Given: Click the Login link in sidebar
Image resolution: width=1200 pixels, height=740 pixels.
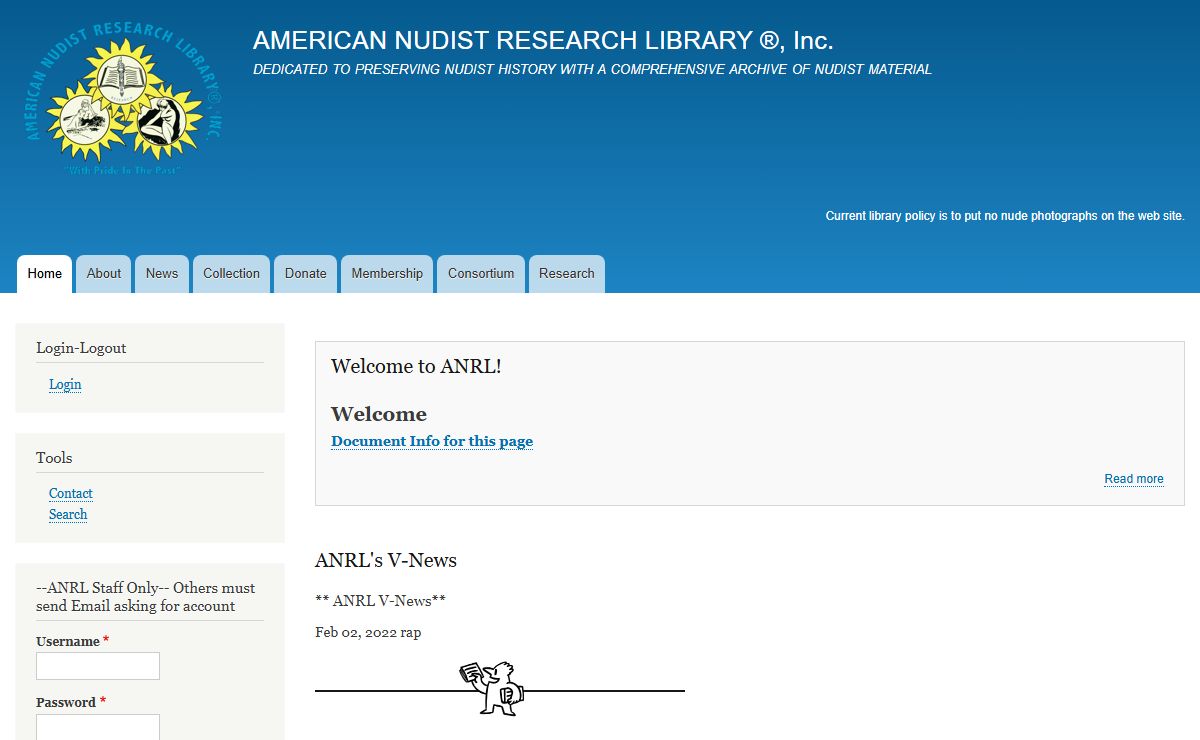Looking at the screenshot, I should click(65, 384).
